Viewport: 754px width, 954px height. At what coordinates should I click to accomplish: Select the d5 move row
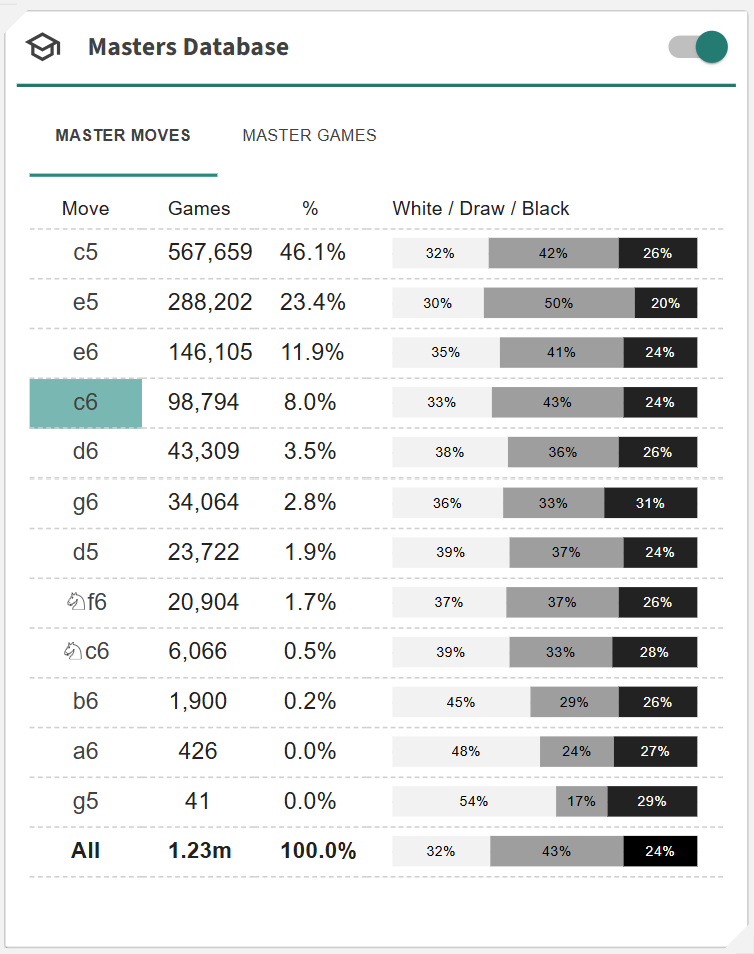[x=86, y=552]
